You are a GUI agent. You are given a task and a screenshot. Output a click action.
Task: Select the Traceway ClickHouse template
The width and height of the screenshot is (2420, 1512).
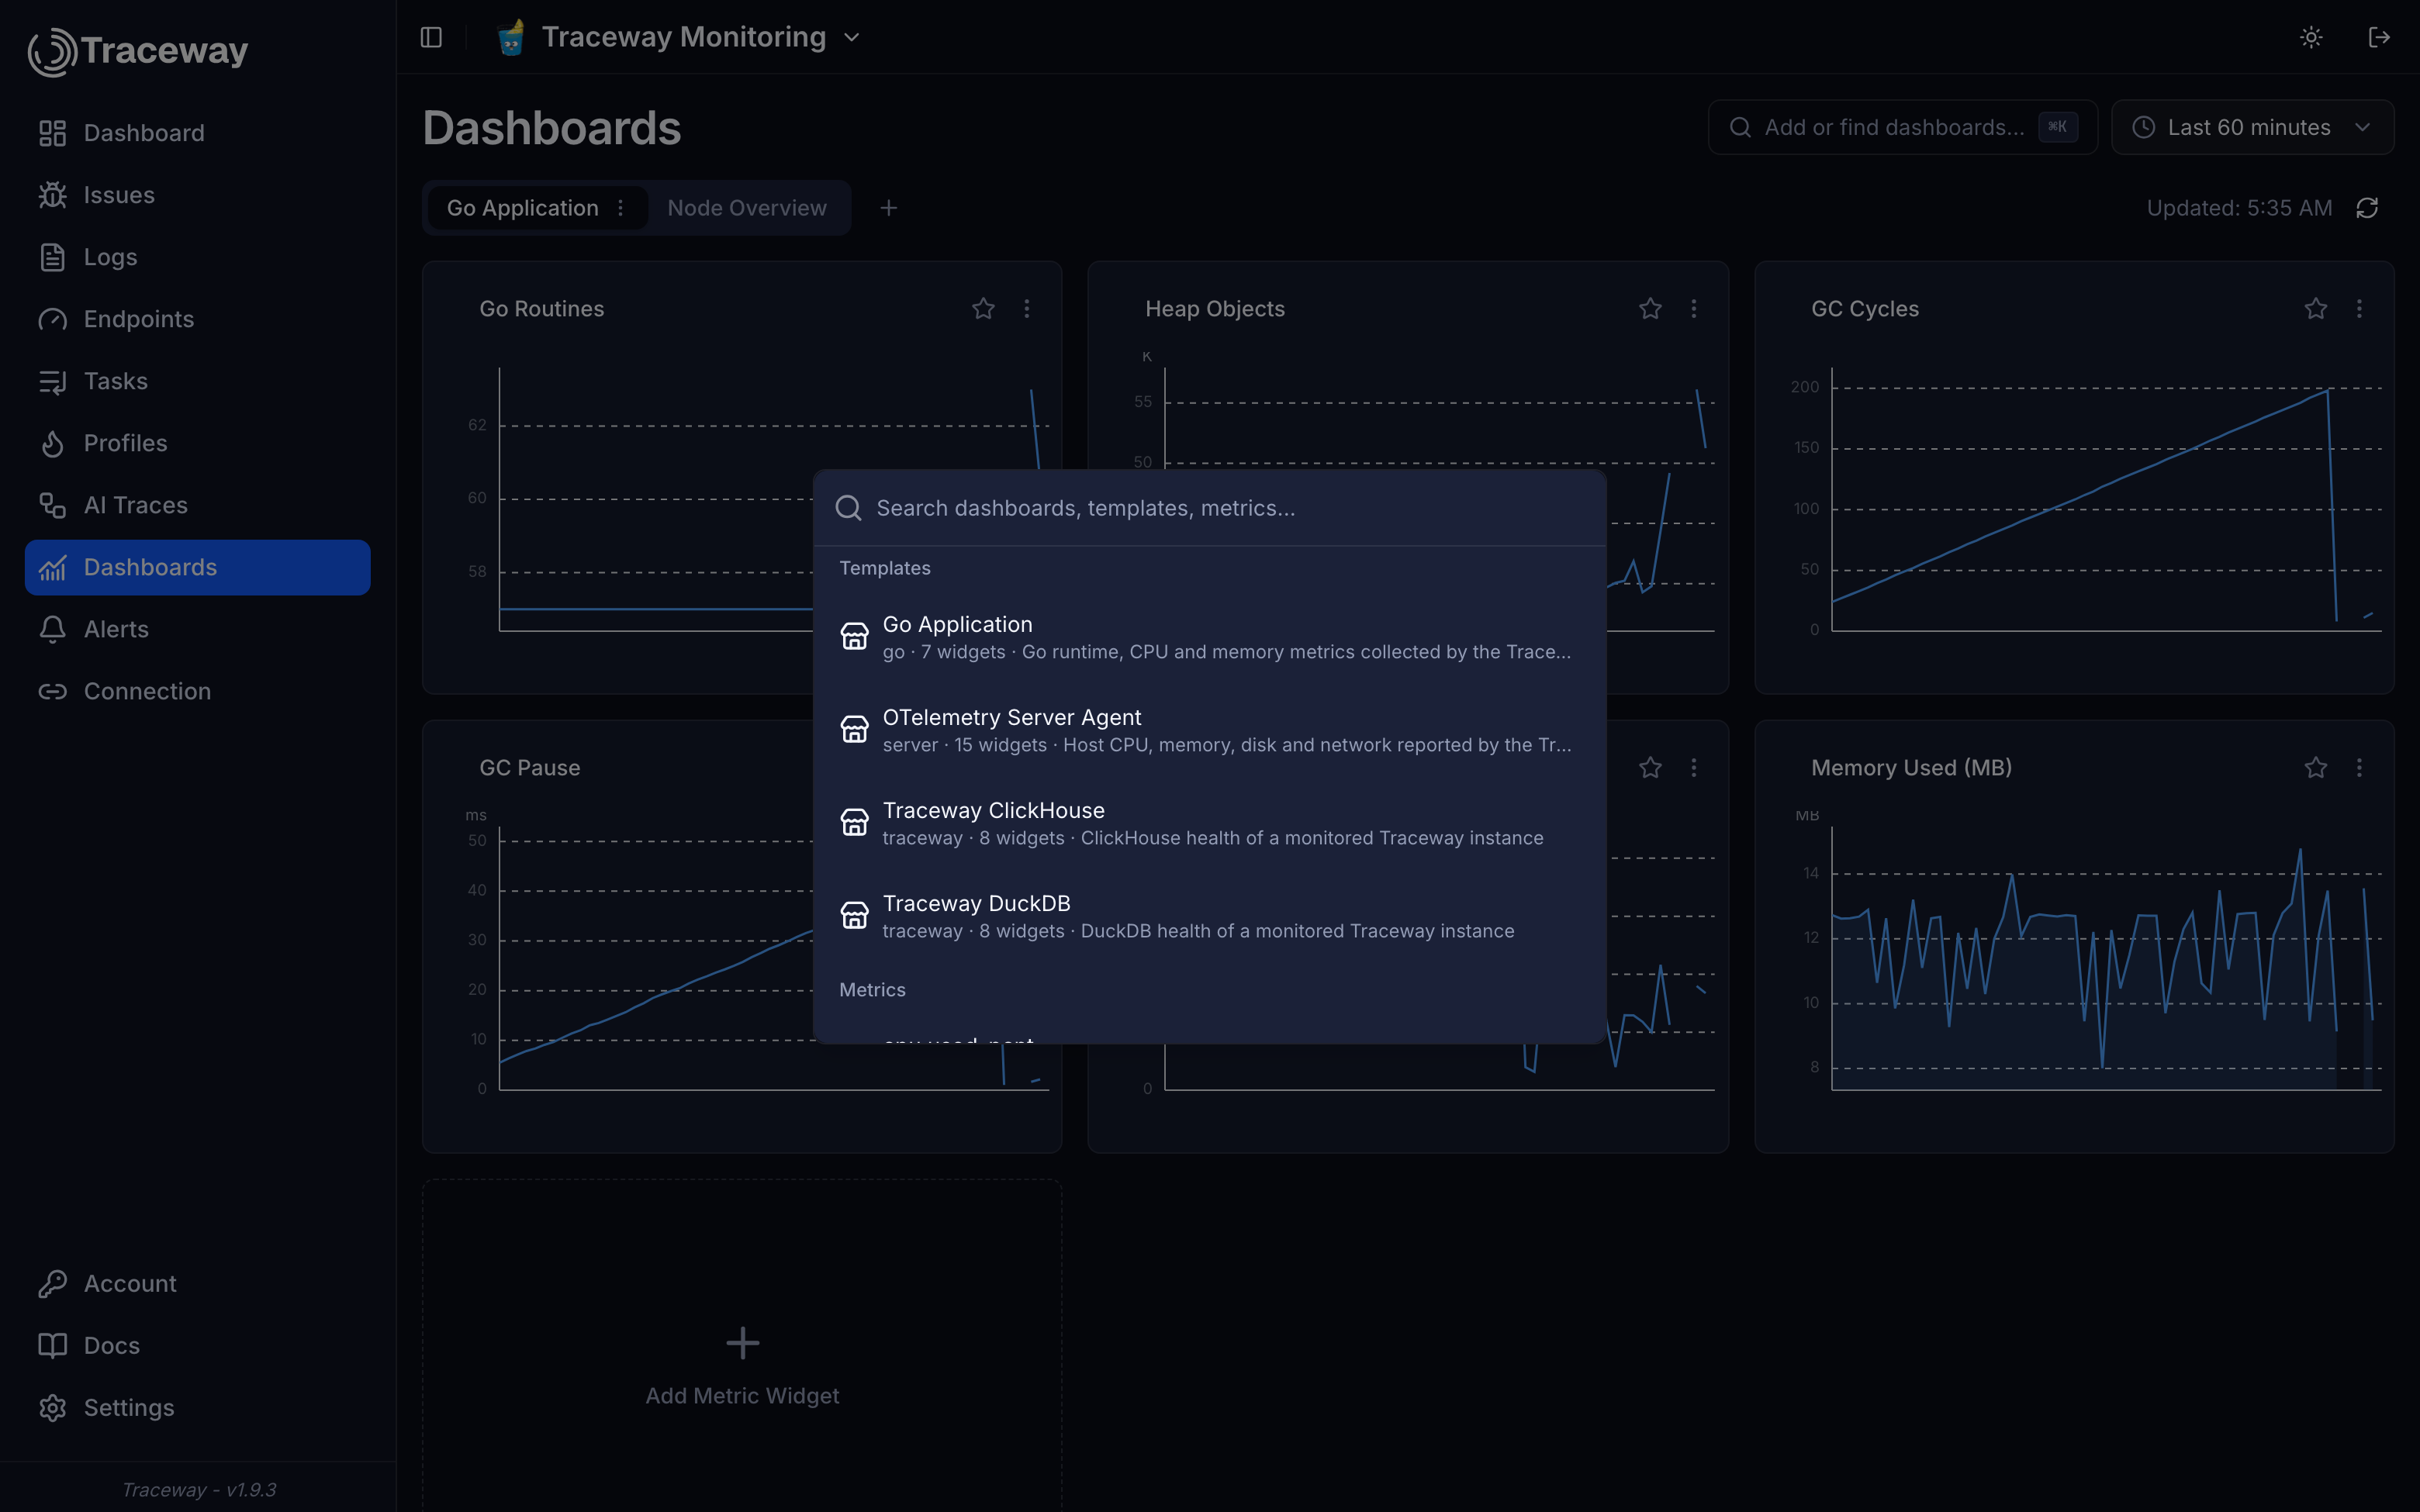coord(1210,823)
